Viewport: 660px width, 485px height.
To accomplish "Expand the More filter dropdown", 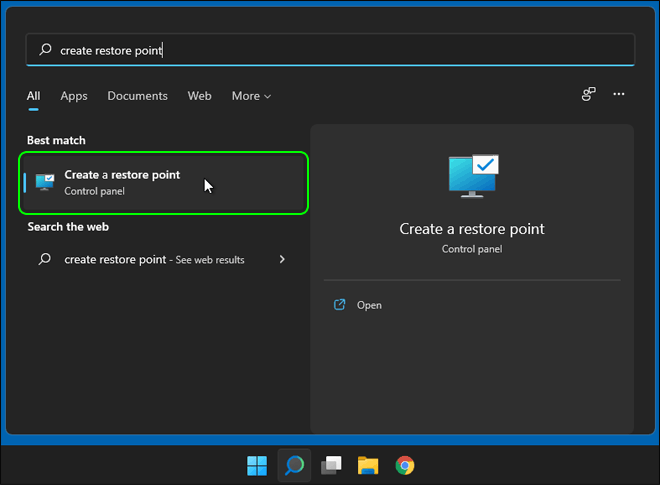I will [251, 96].
